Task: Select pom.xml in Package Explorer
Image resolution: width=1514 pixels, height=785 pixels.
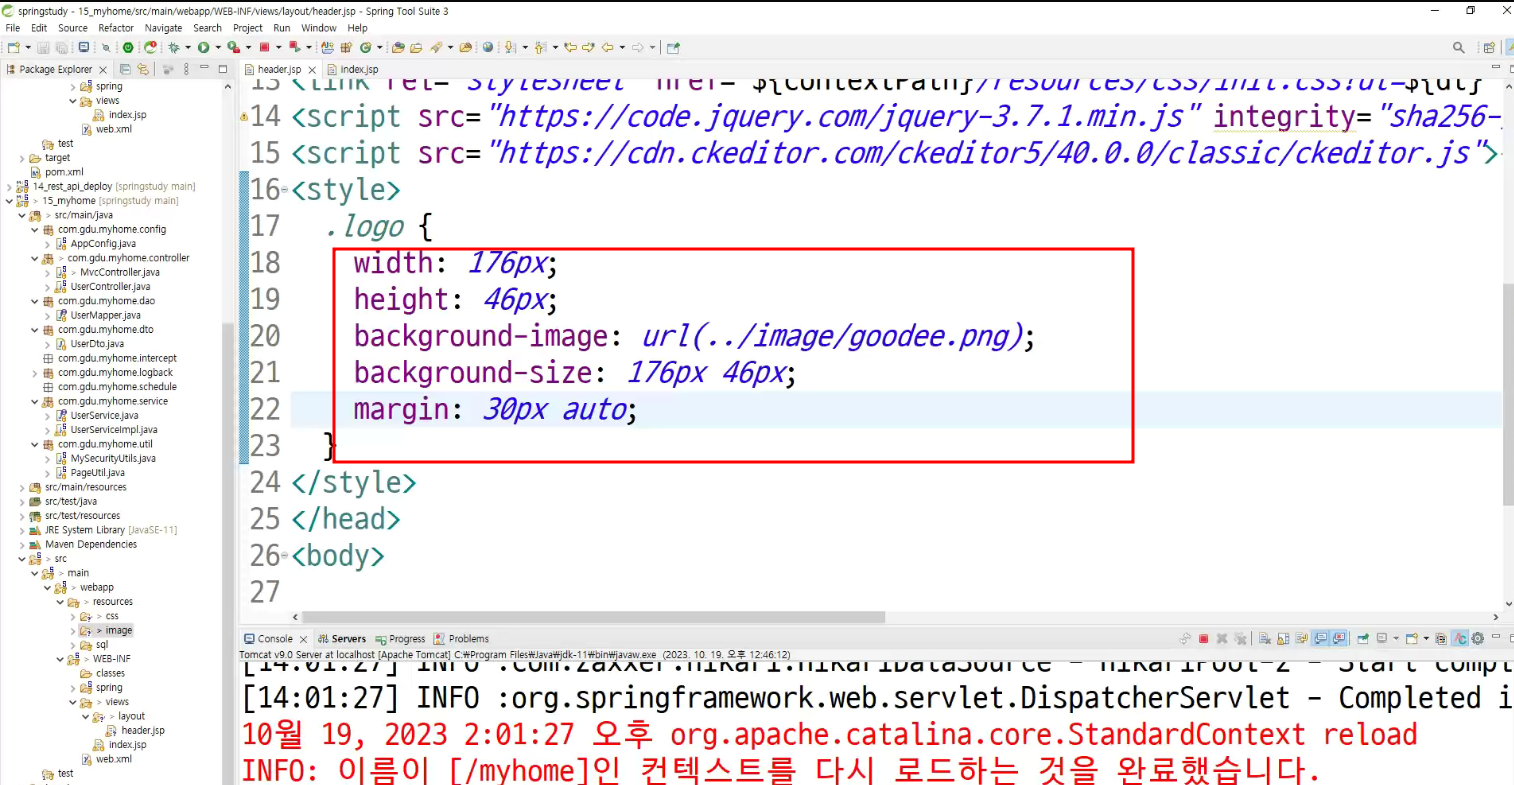Action: 64,172
